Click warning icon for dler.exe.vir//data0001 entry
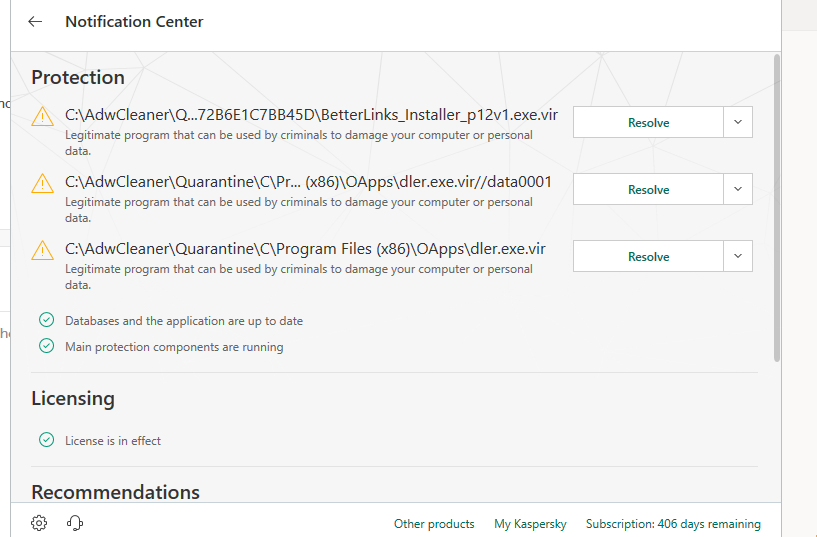This screenshot has width=817, height=537. (x=42, y=183)
